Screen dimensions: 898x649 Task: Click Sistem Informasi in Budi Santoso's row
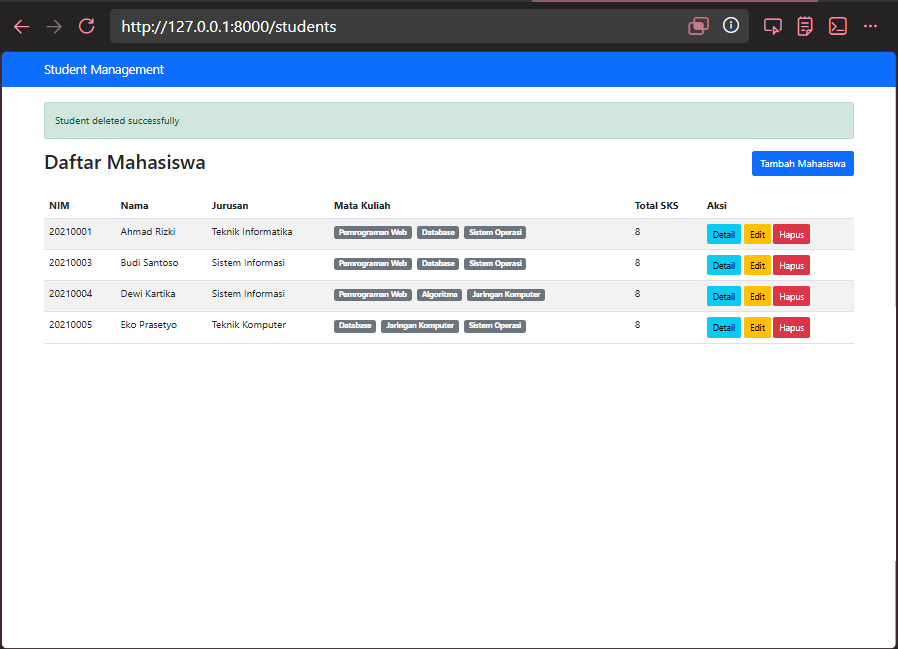[248, 263]
